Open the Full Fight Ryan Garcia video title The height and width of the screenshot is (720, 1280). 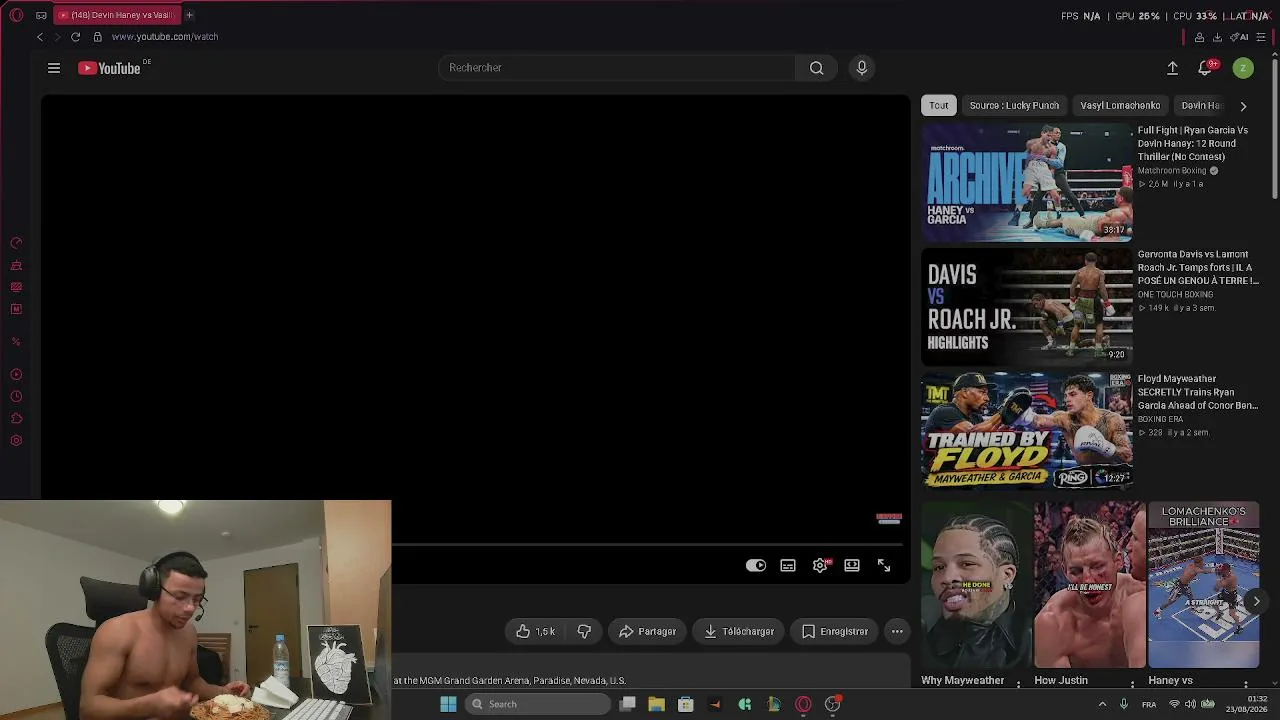(1193, 143)
